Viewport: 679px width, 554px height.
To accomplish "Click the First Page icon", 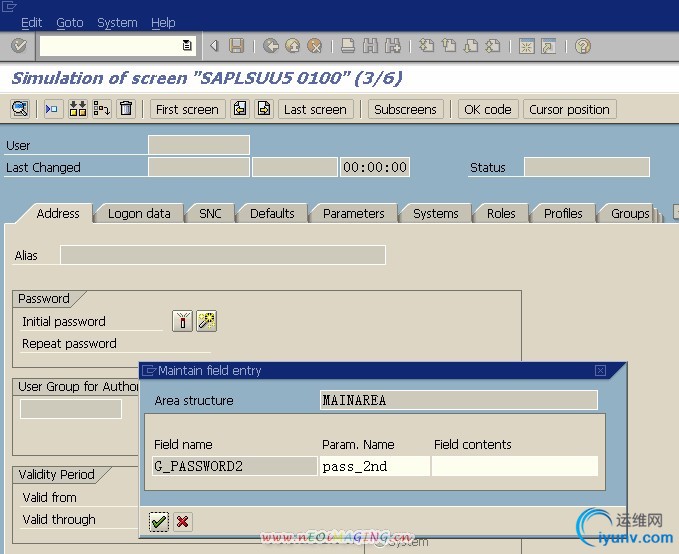I will [x=427, y=45].
